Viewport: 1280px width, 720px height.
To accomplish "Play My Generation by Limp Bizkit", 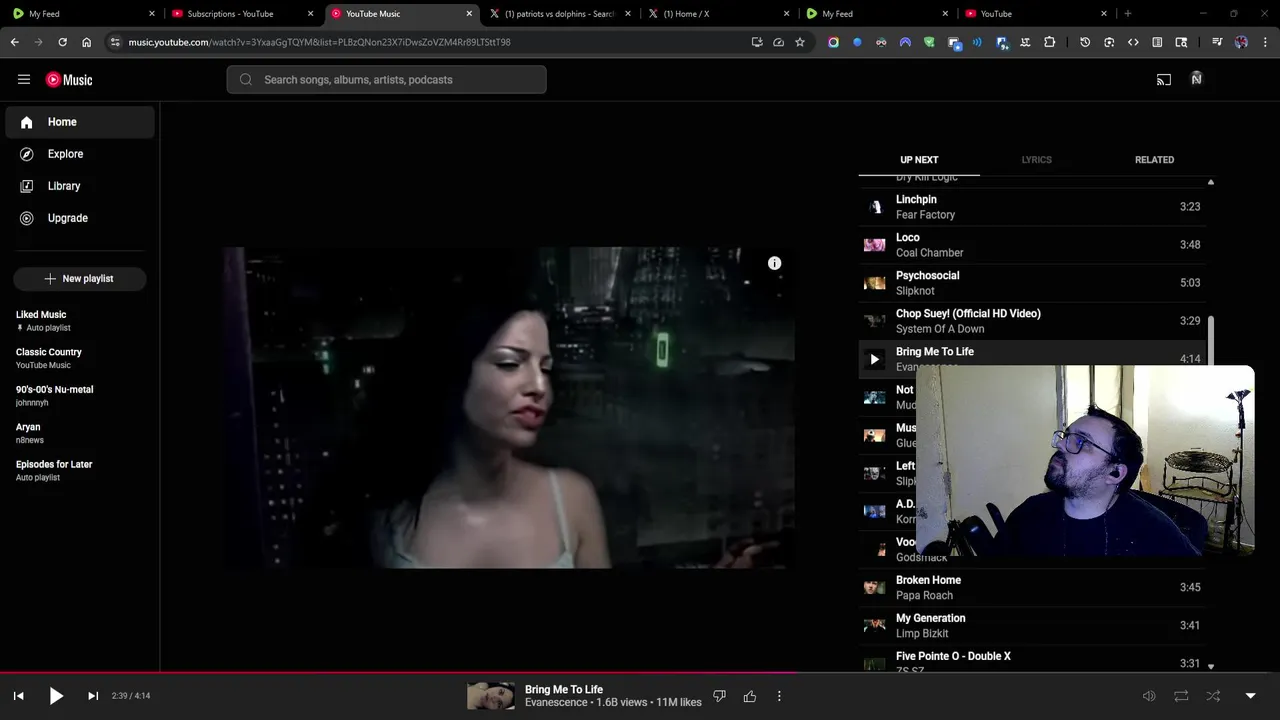I will (x=1032, y=625).
